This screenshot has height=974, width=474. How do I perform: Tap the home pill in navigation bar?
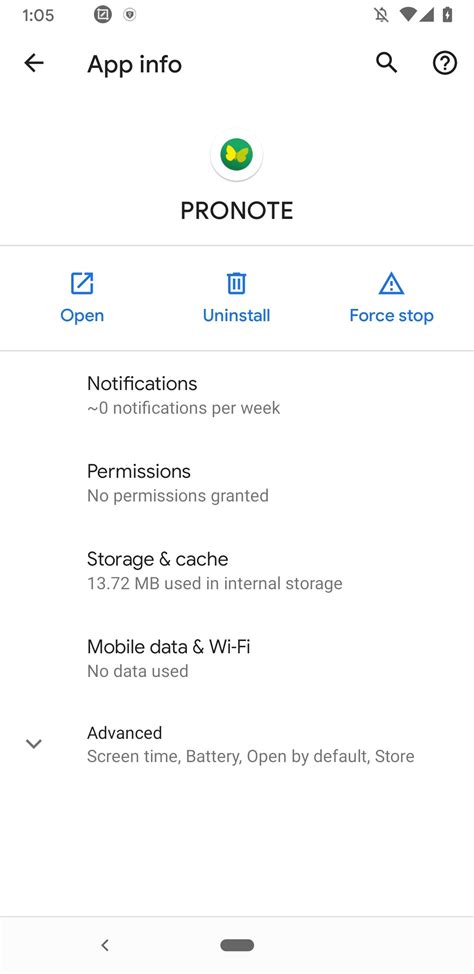(x=237, y=945)
